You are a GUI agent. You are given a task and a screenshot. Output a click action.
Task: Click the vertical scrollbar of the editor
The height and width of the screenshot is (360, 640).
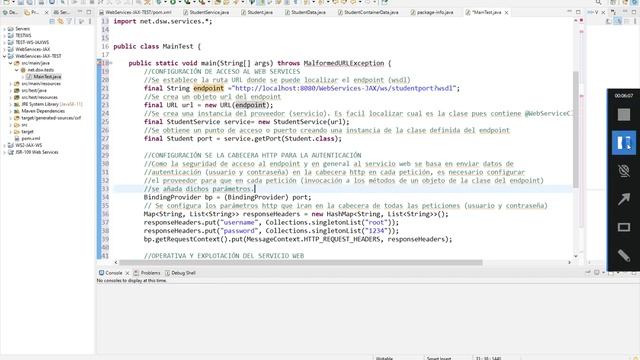[x=576, y=129]
